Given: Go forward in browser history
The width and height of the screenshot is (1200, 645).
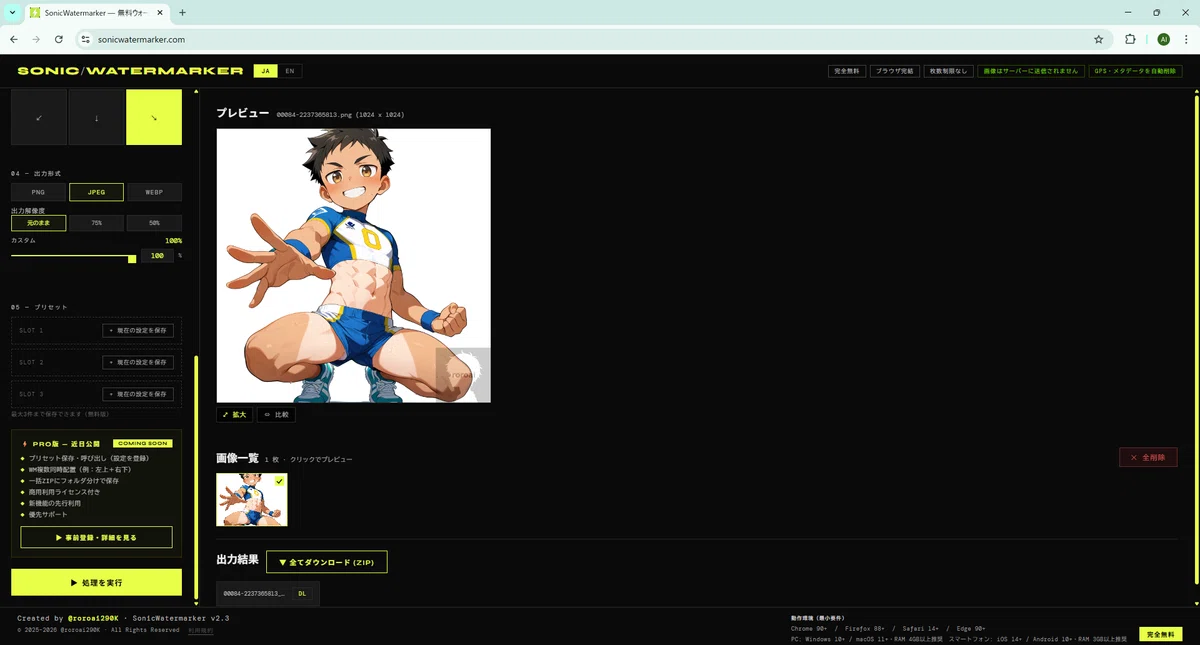Looking at the screenshot, I should coord(36,39).
